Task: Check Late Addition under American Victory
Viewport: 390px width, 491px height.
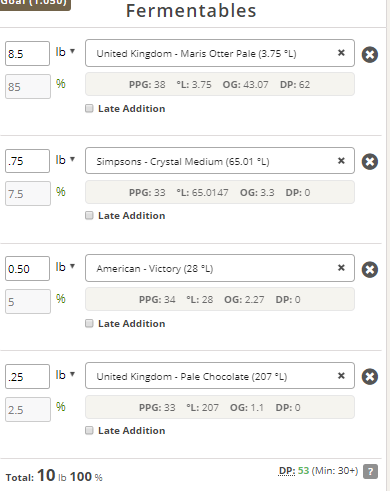Action: tap(89, 323)
